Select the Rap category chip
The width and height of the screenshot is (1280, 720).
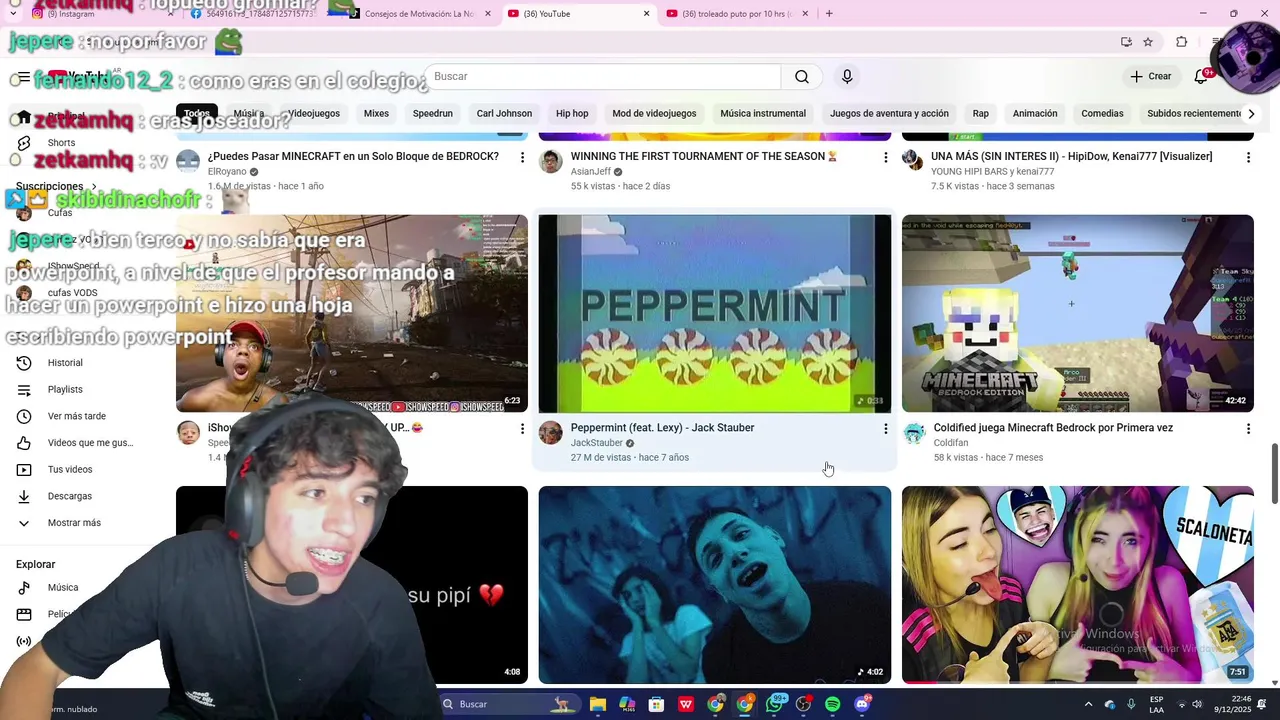(x=981, y=114)
